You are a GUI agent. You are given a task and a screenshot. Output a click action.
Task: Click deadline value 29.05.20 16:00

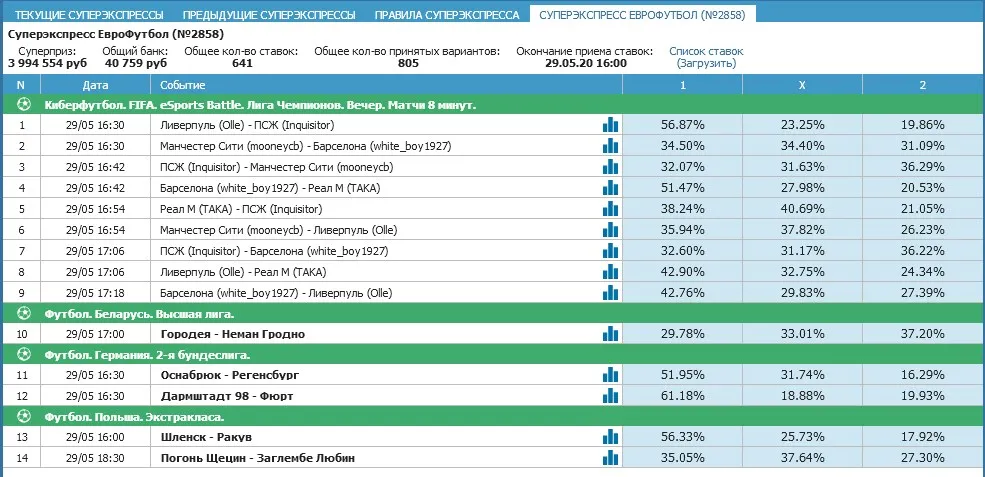(x=585, y=63)
